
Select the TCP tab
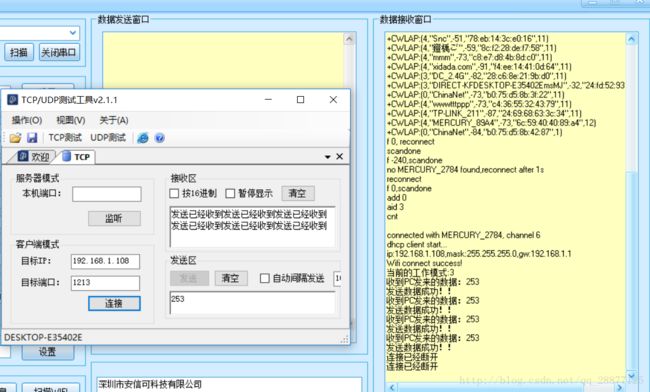pyautogui.click(x=77, y=157)
